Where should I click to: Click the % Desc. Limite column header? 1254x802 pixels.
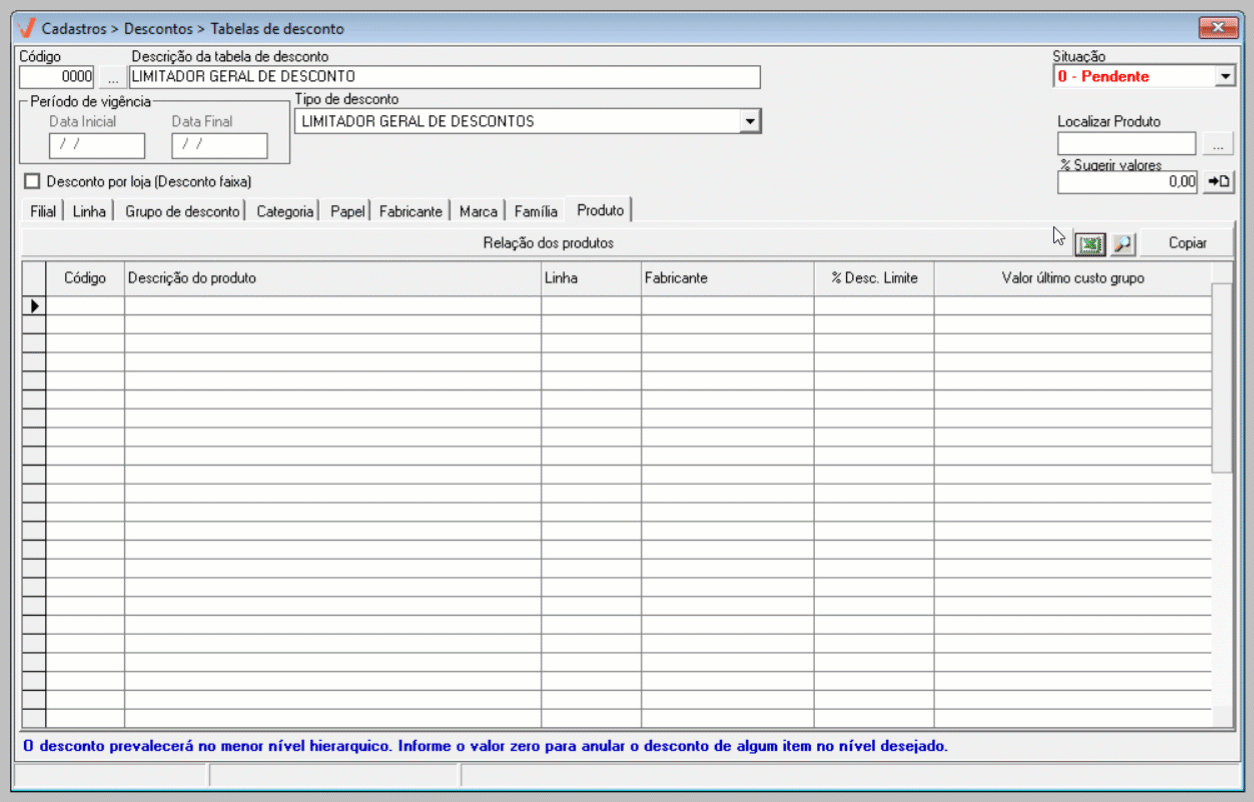tap(873, 278)
